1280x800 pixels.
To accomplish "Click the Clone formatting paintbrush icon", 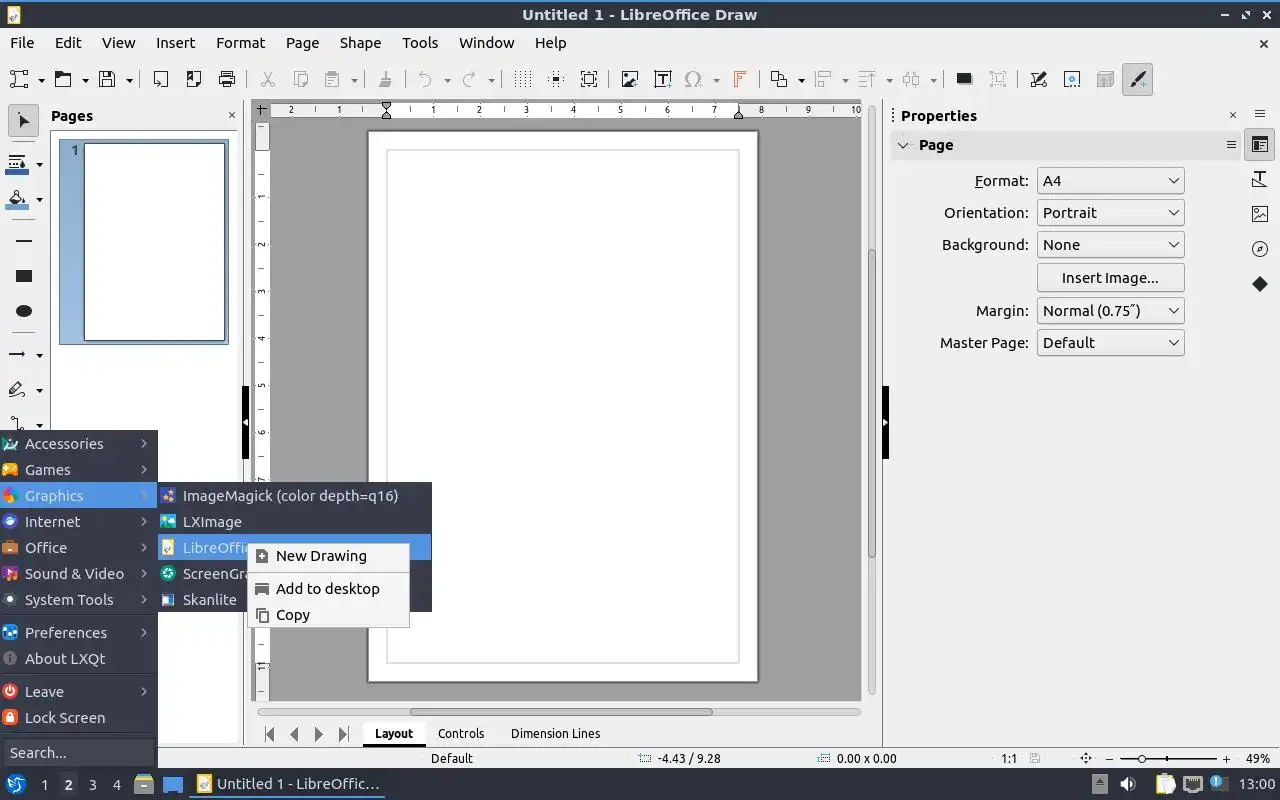I will 385,79.
